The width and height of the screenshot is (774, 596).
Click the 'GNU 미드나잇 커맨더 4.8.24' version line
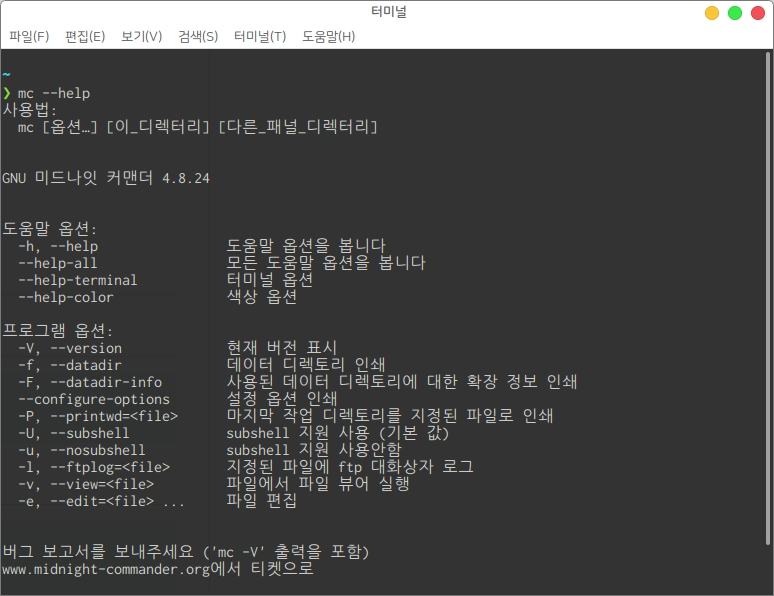pos(106,178)
